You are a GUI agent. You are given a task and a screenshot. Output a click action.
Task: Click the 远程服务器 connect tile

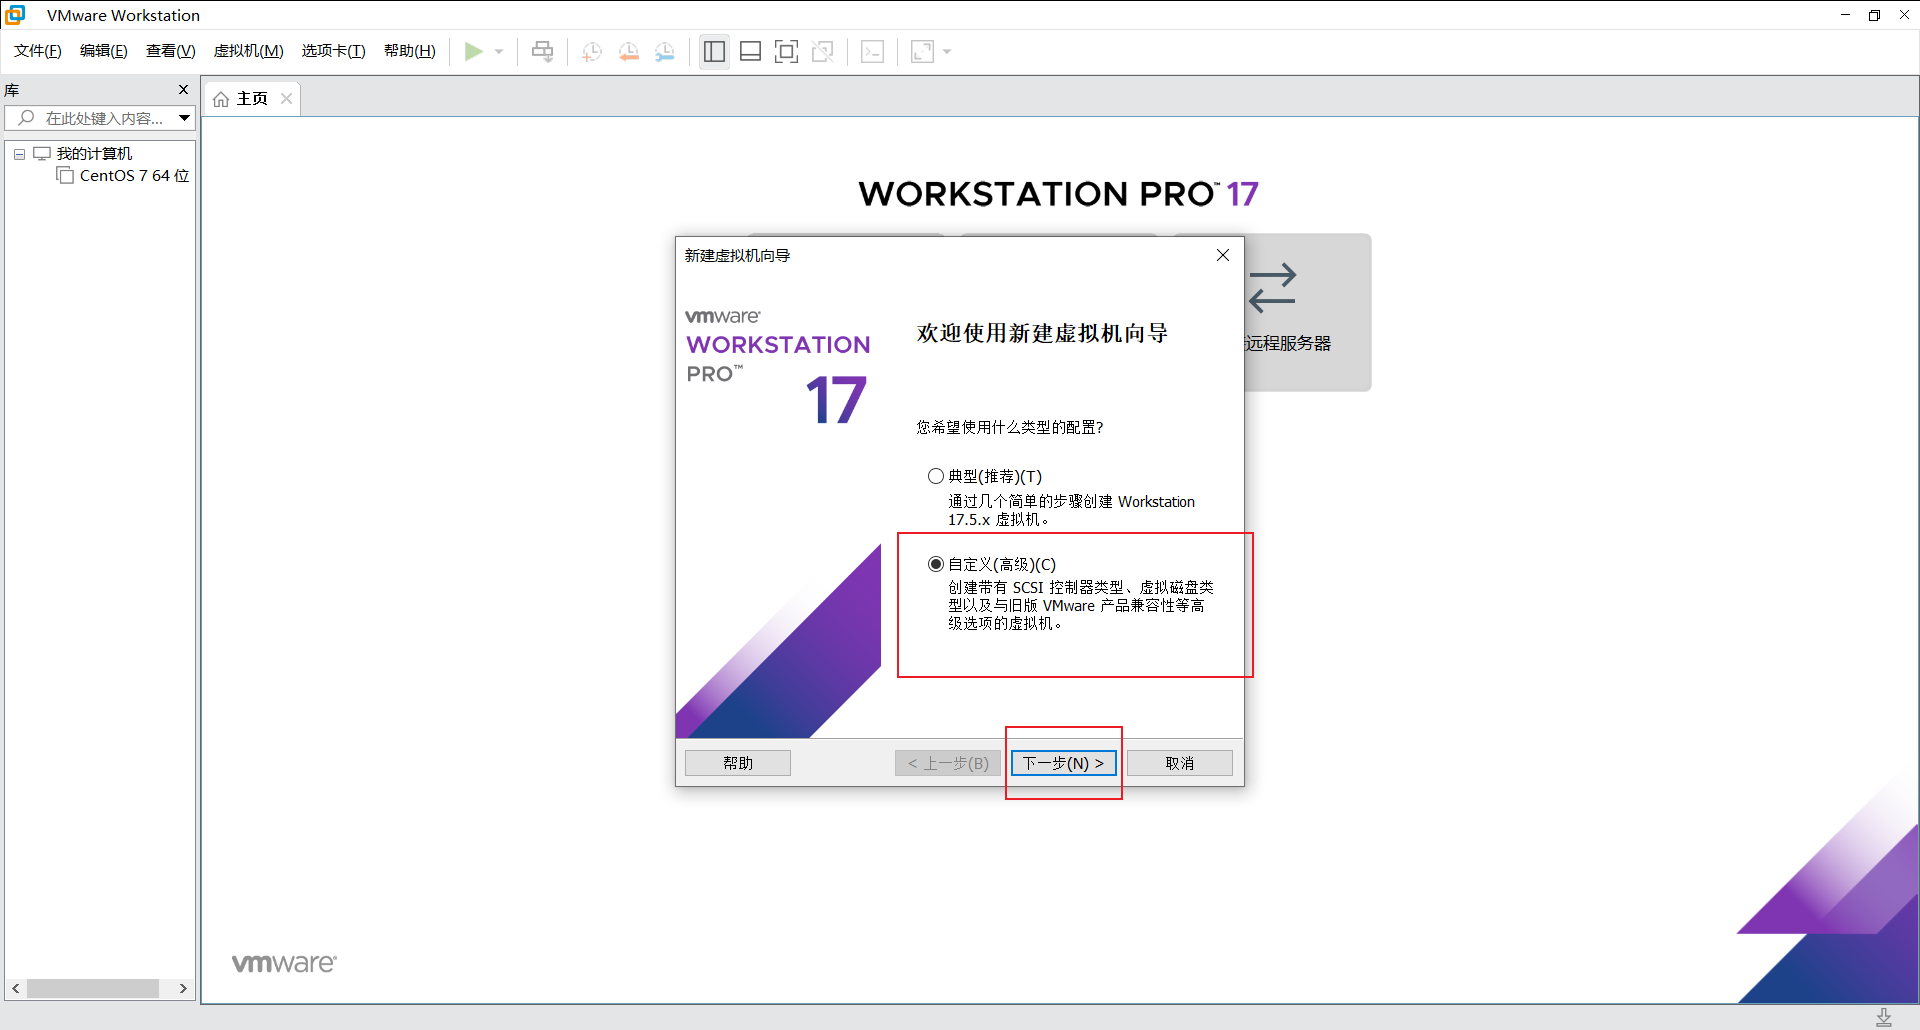(1308, 312)
